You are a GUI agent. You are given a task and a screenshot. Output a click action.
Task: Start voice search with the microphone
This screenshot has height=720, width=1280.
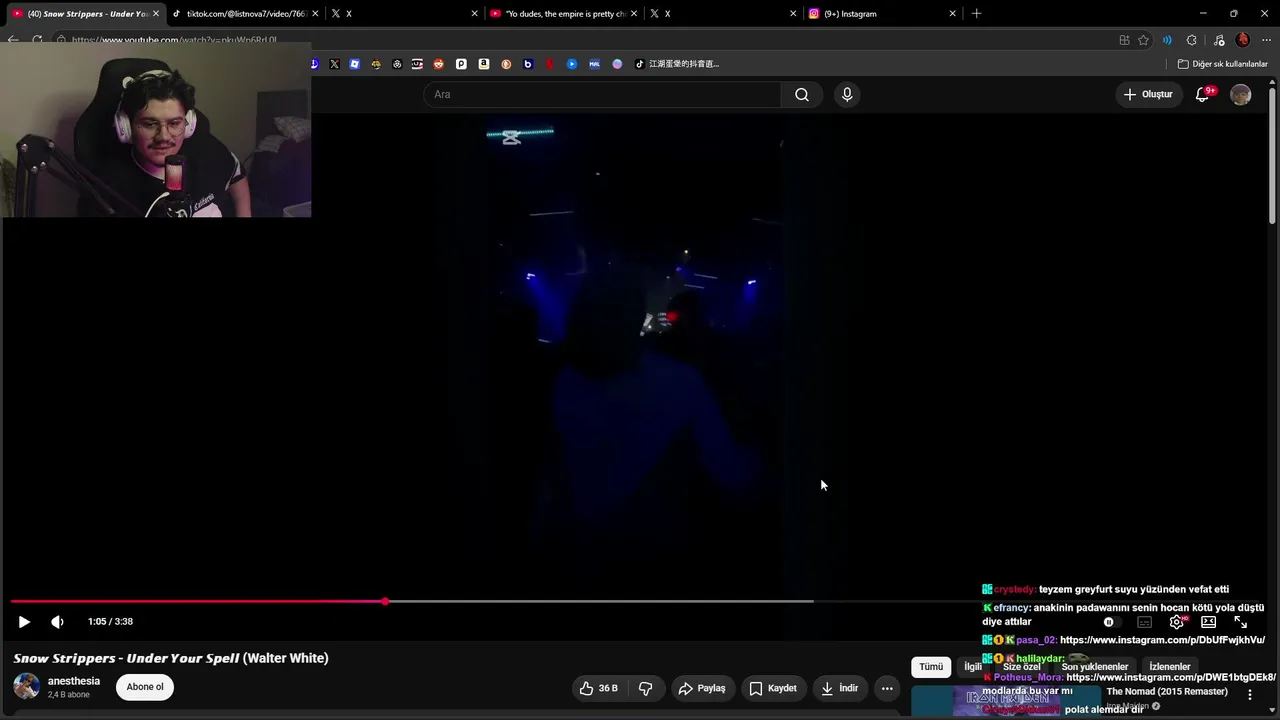pyautogui.click(x=847, y=94)
